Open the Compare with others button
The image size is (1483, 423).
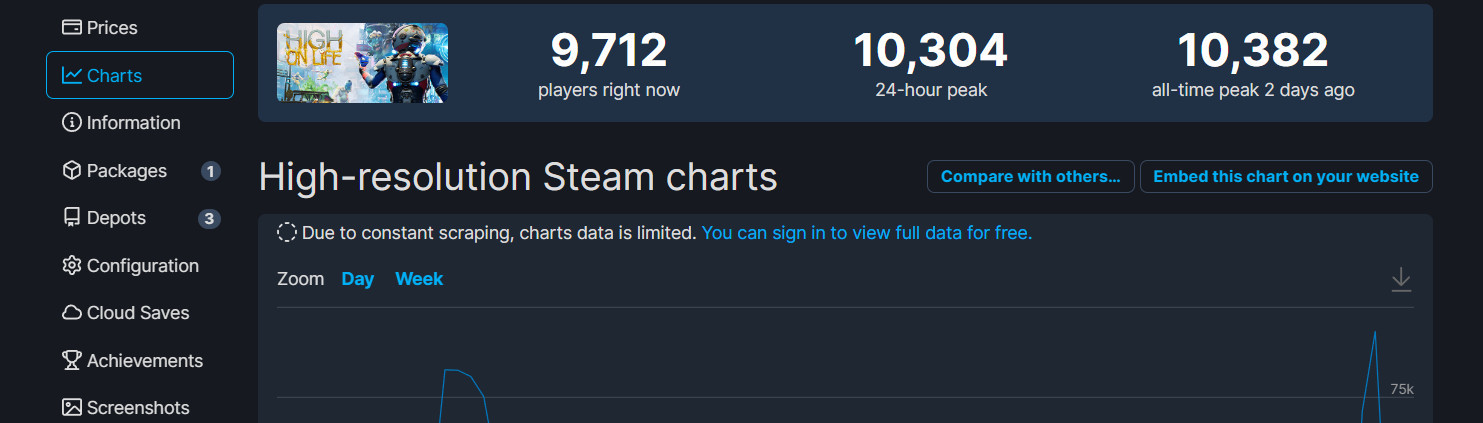(x=1031, y=176)
